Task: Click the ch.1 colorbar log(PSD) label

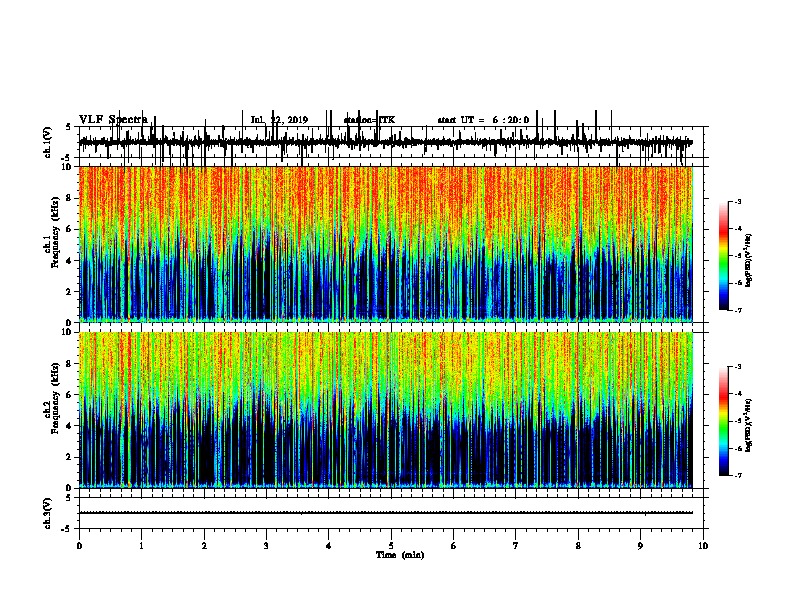Action: 748,260
